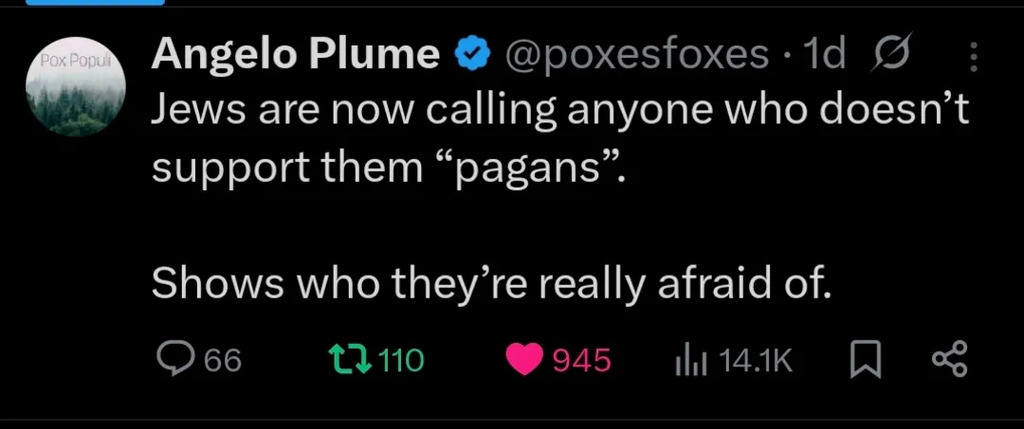Click the 14.1K views count
1024x429 pixels.
click(756, 361)
